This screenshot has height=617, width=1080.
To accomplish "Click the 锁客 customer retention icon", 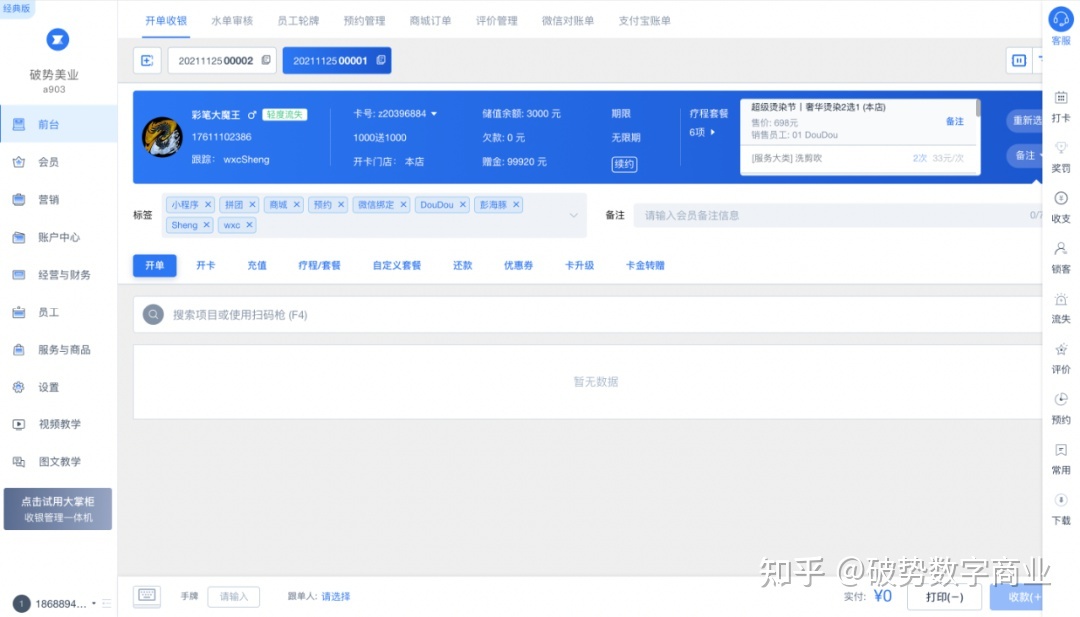I will tap(1061, 254).
